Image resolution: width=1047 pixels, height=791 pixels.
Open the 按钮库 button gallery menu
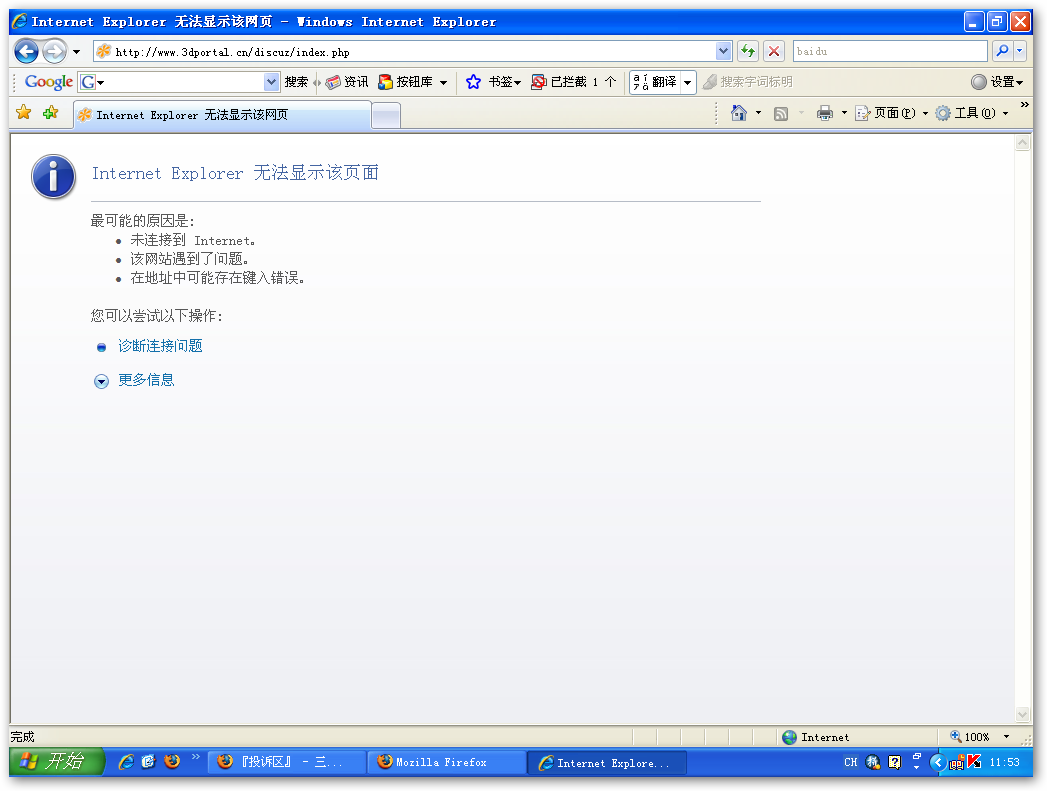point(413,82)
